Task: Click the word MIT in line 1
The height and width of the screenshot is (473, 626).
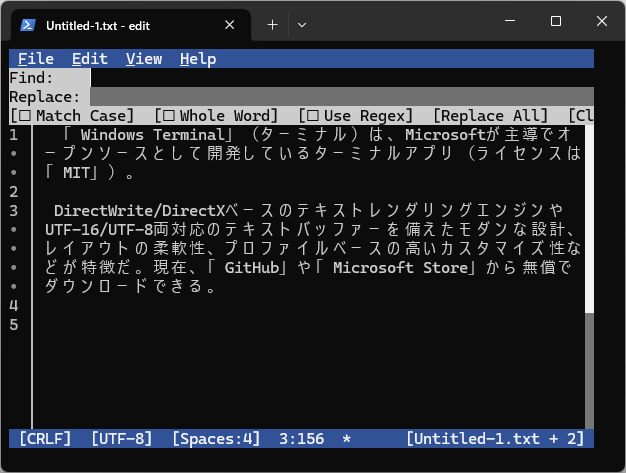Action: tap(76, 173)
